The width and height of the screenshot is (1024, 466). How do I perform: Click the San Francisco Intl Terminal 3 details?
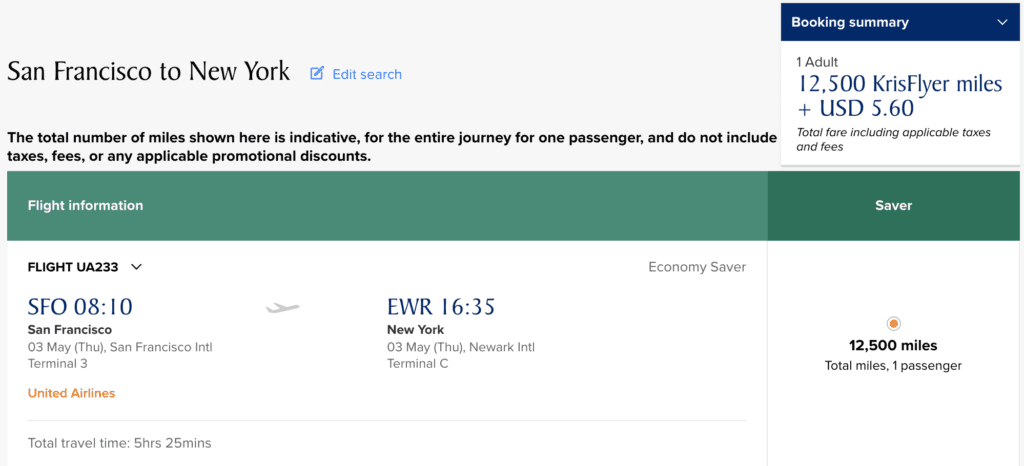click(120, 355)
